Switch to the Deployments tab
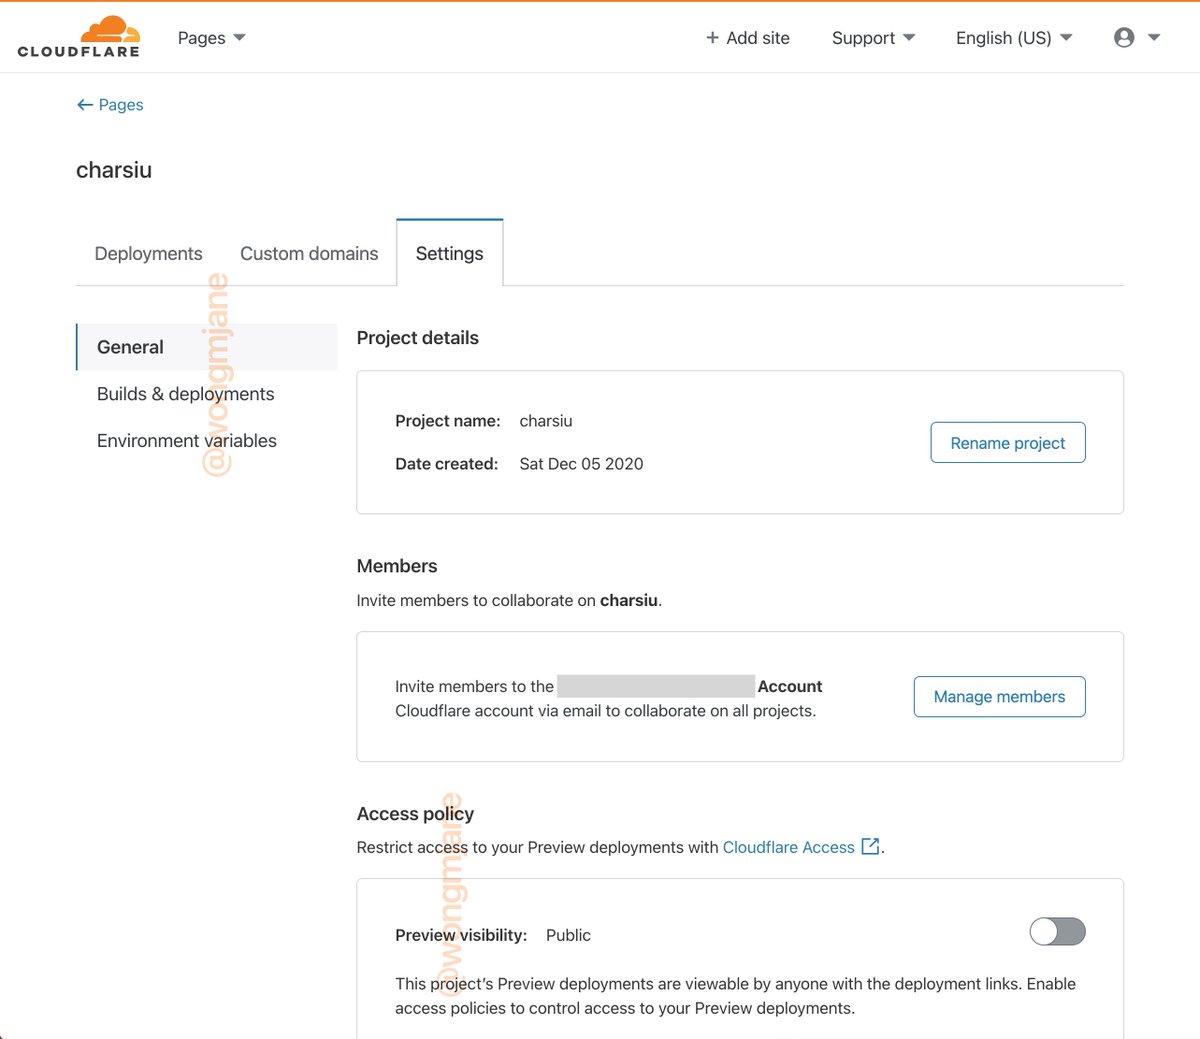1200x1039 pixels. (148, 254)
